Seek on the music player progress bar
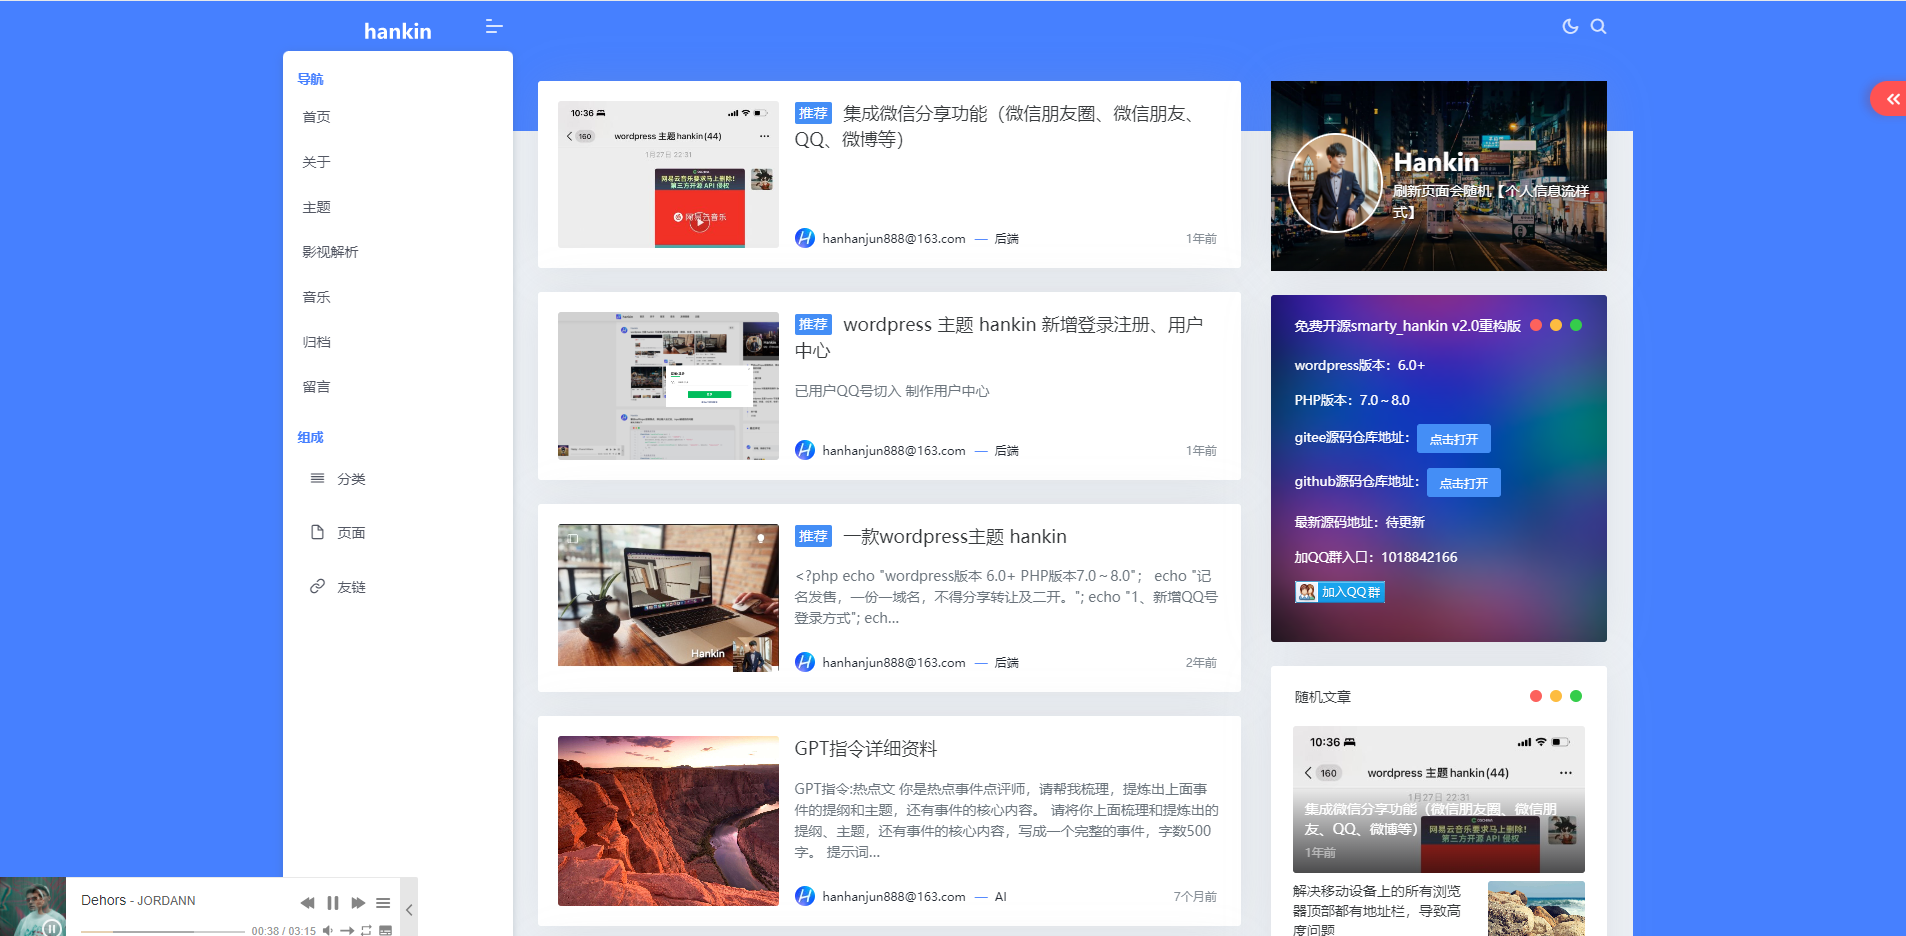The width and height of the screenshot is (1906, 936). (x=163, y=931)
